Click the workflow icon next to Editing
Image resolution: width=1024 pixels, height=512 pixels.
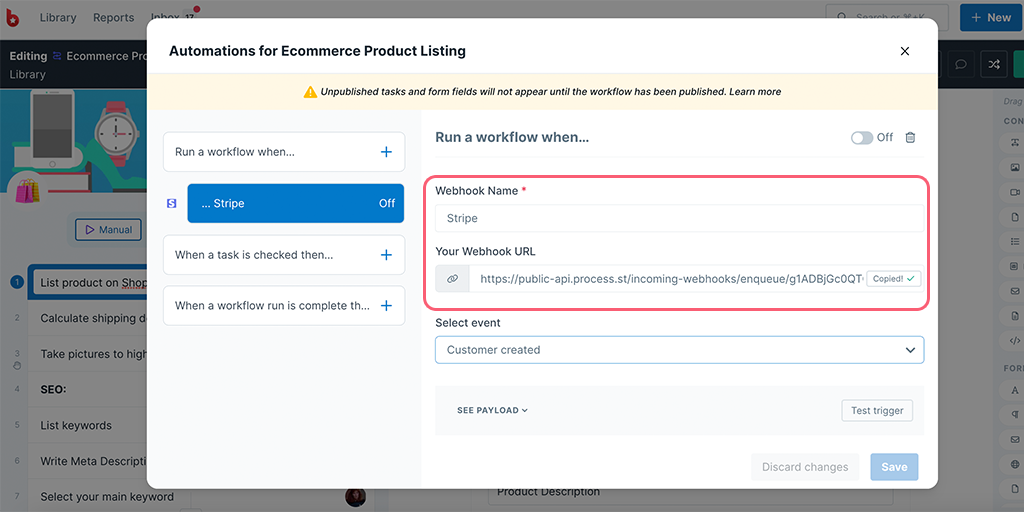[57, 56]
